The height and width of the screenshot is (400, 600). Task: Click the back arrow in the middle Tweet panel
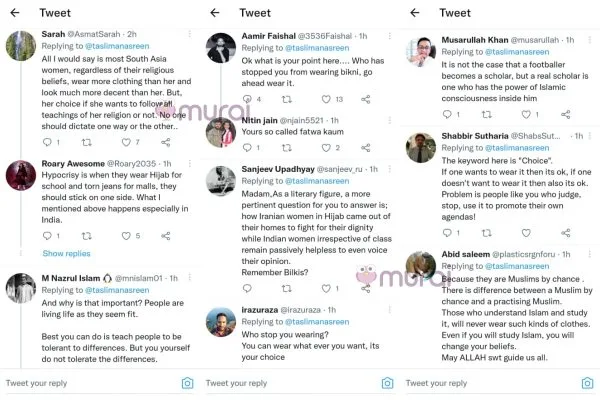pos(215,13)
